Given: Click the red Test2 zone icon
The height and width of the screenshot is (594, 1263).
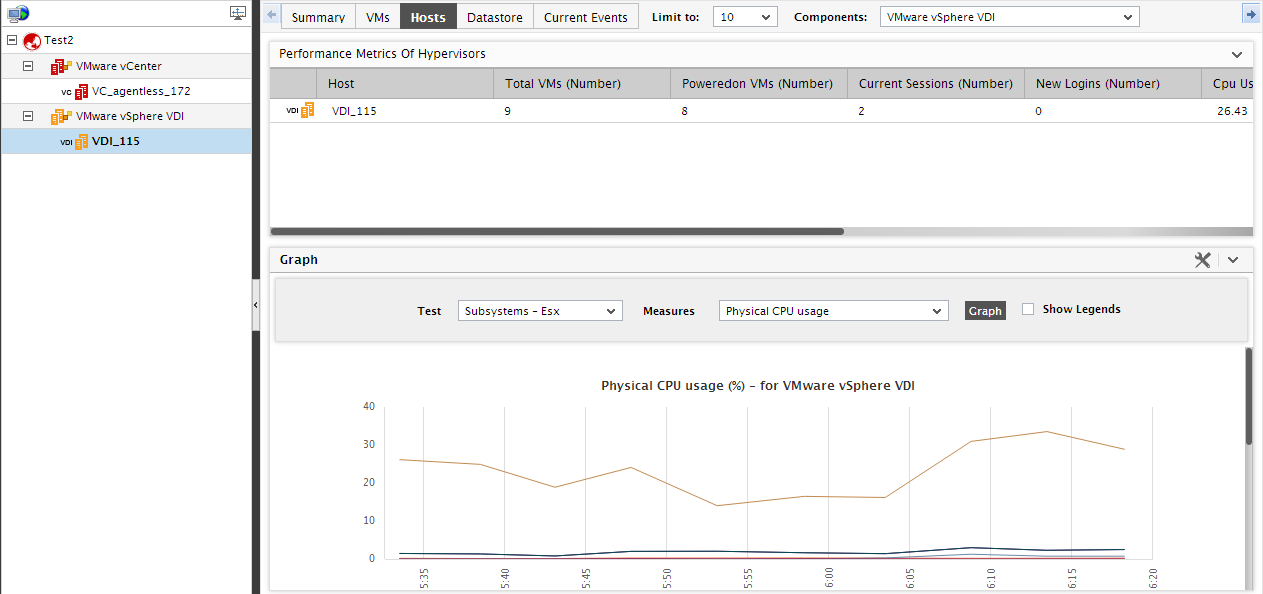Looking at the screenshot, I should pyautogui.click(x=31, y=41).
